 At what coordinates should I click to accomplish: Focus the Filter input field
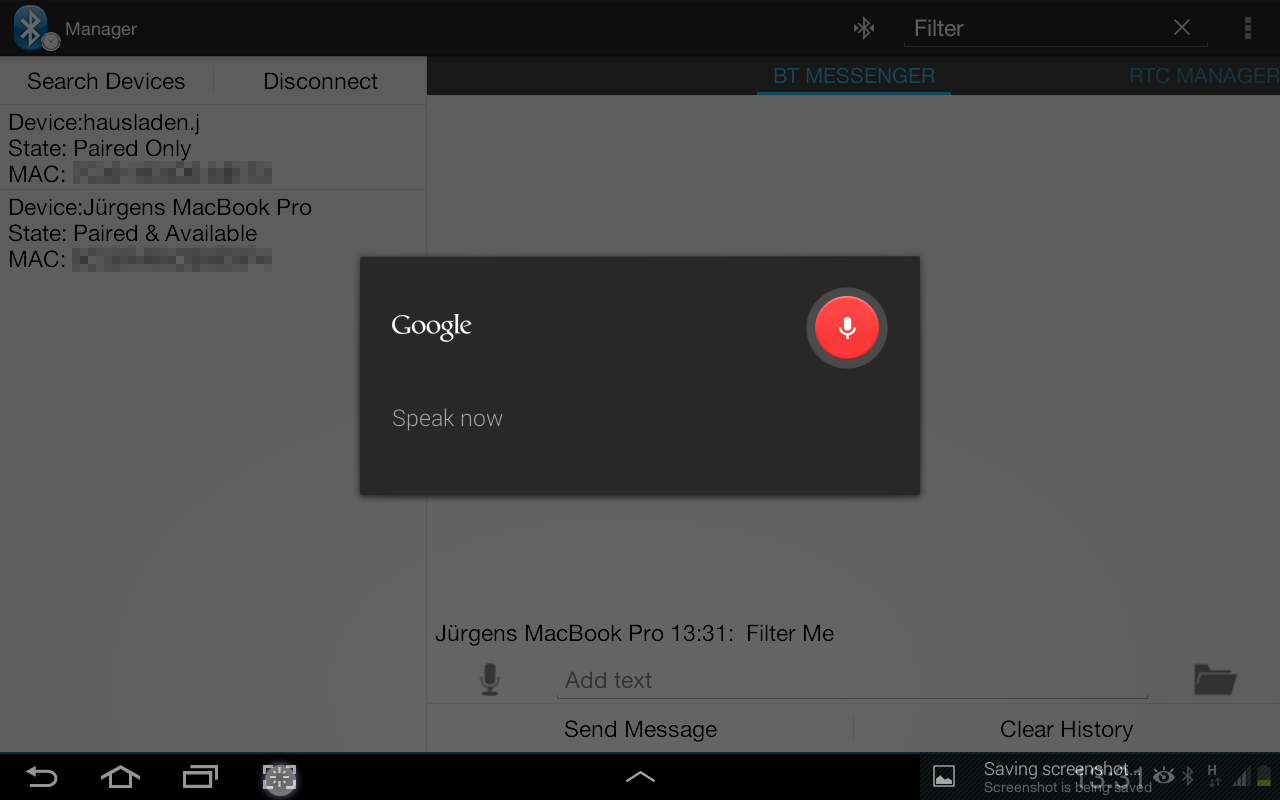(x=1038, y=28)
